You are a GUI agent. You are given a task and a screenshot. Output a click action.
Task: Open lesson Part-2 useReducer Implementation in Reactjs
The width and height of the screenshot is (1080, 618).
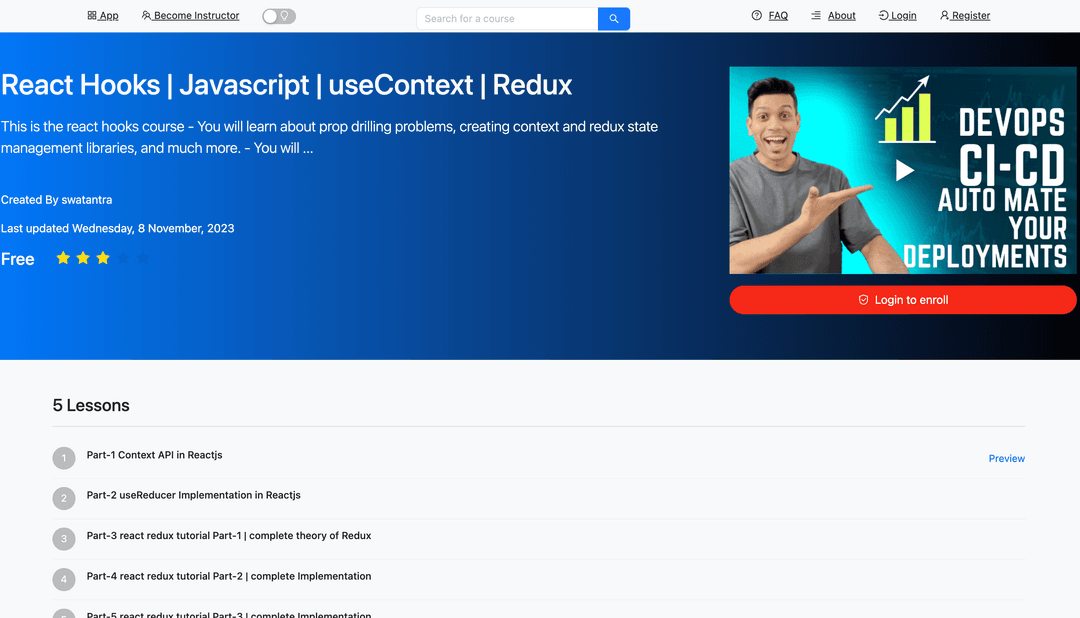click(x=194, y=495)
